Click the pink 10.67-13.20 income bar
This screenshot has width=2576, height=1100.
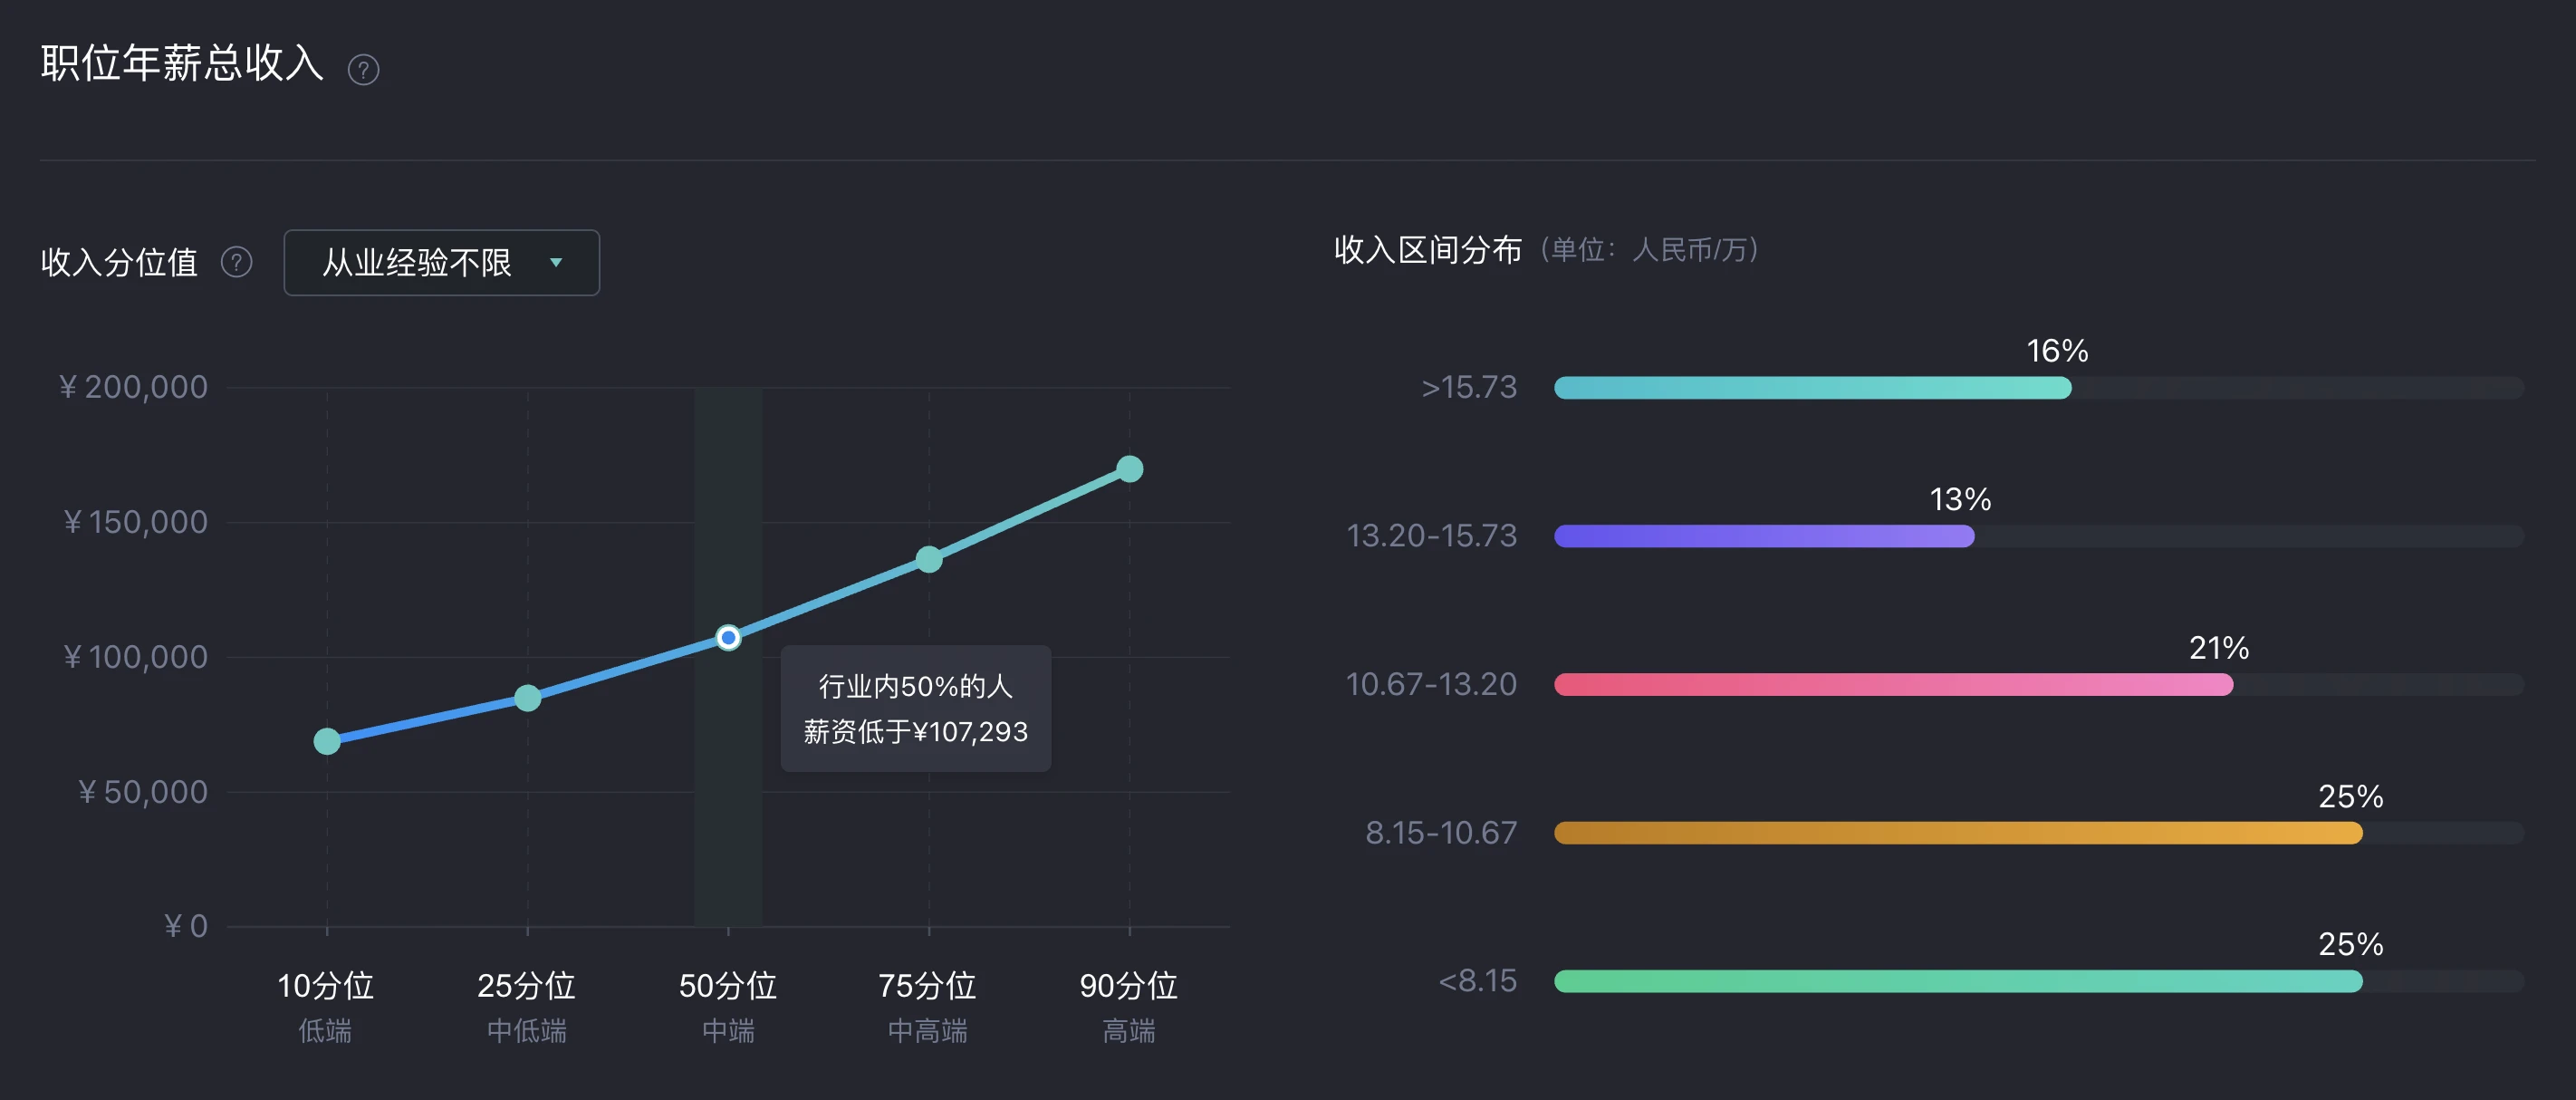pyautogui.click(x=1893, y=685)
